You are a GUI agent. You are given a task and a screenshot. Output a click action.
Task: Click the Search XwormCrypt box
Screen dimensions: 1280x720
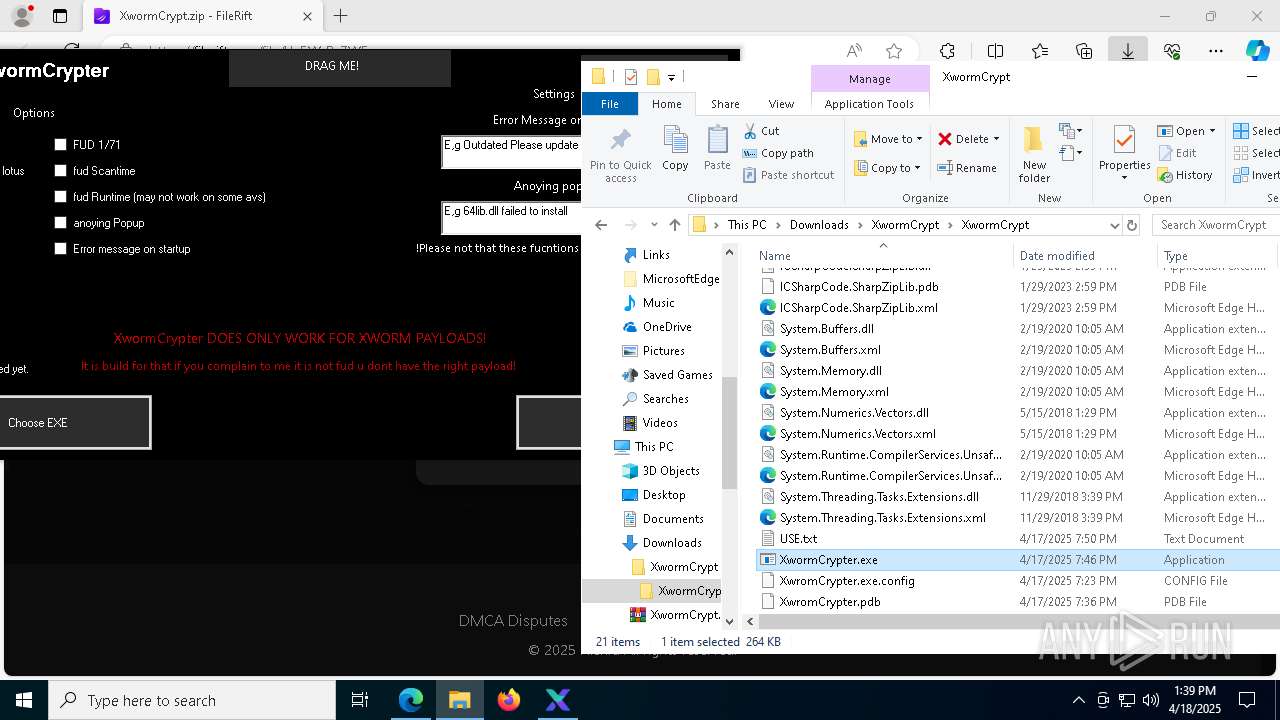[1218, 225]
